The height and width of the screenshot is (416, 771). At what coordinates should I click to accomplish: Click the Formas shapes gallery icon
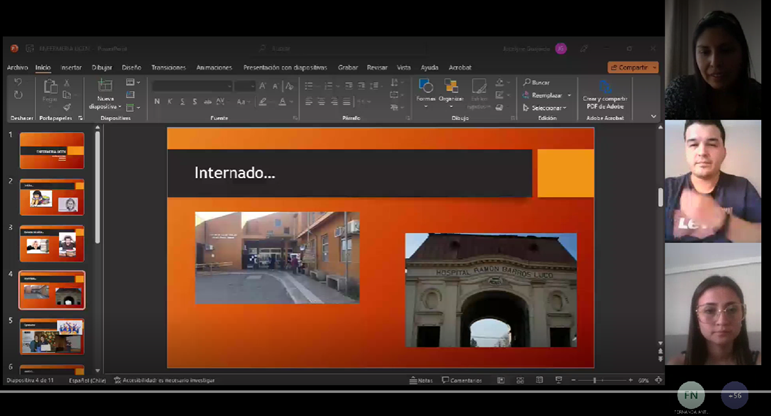426,87
